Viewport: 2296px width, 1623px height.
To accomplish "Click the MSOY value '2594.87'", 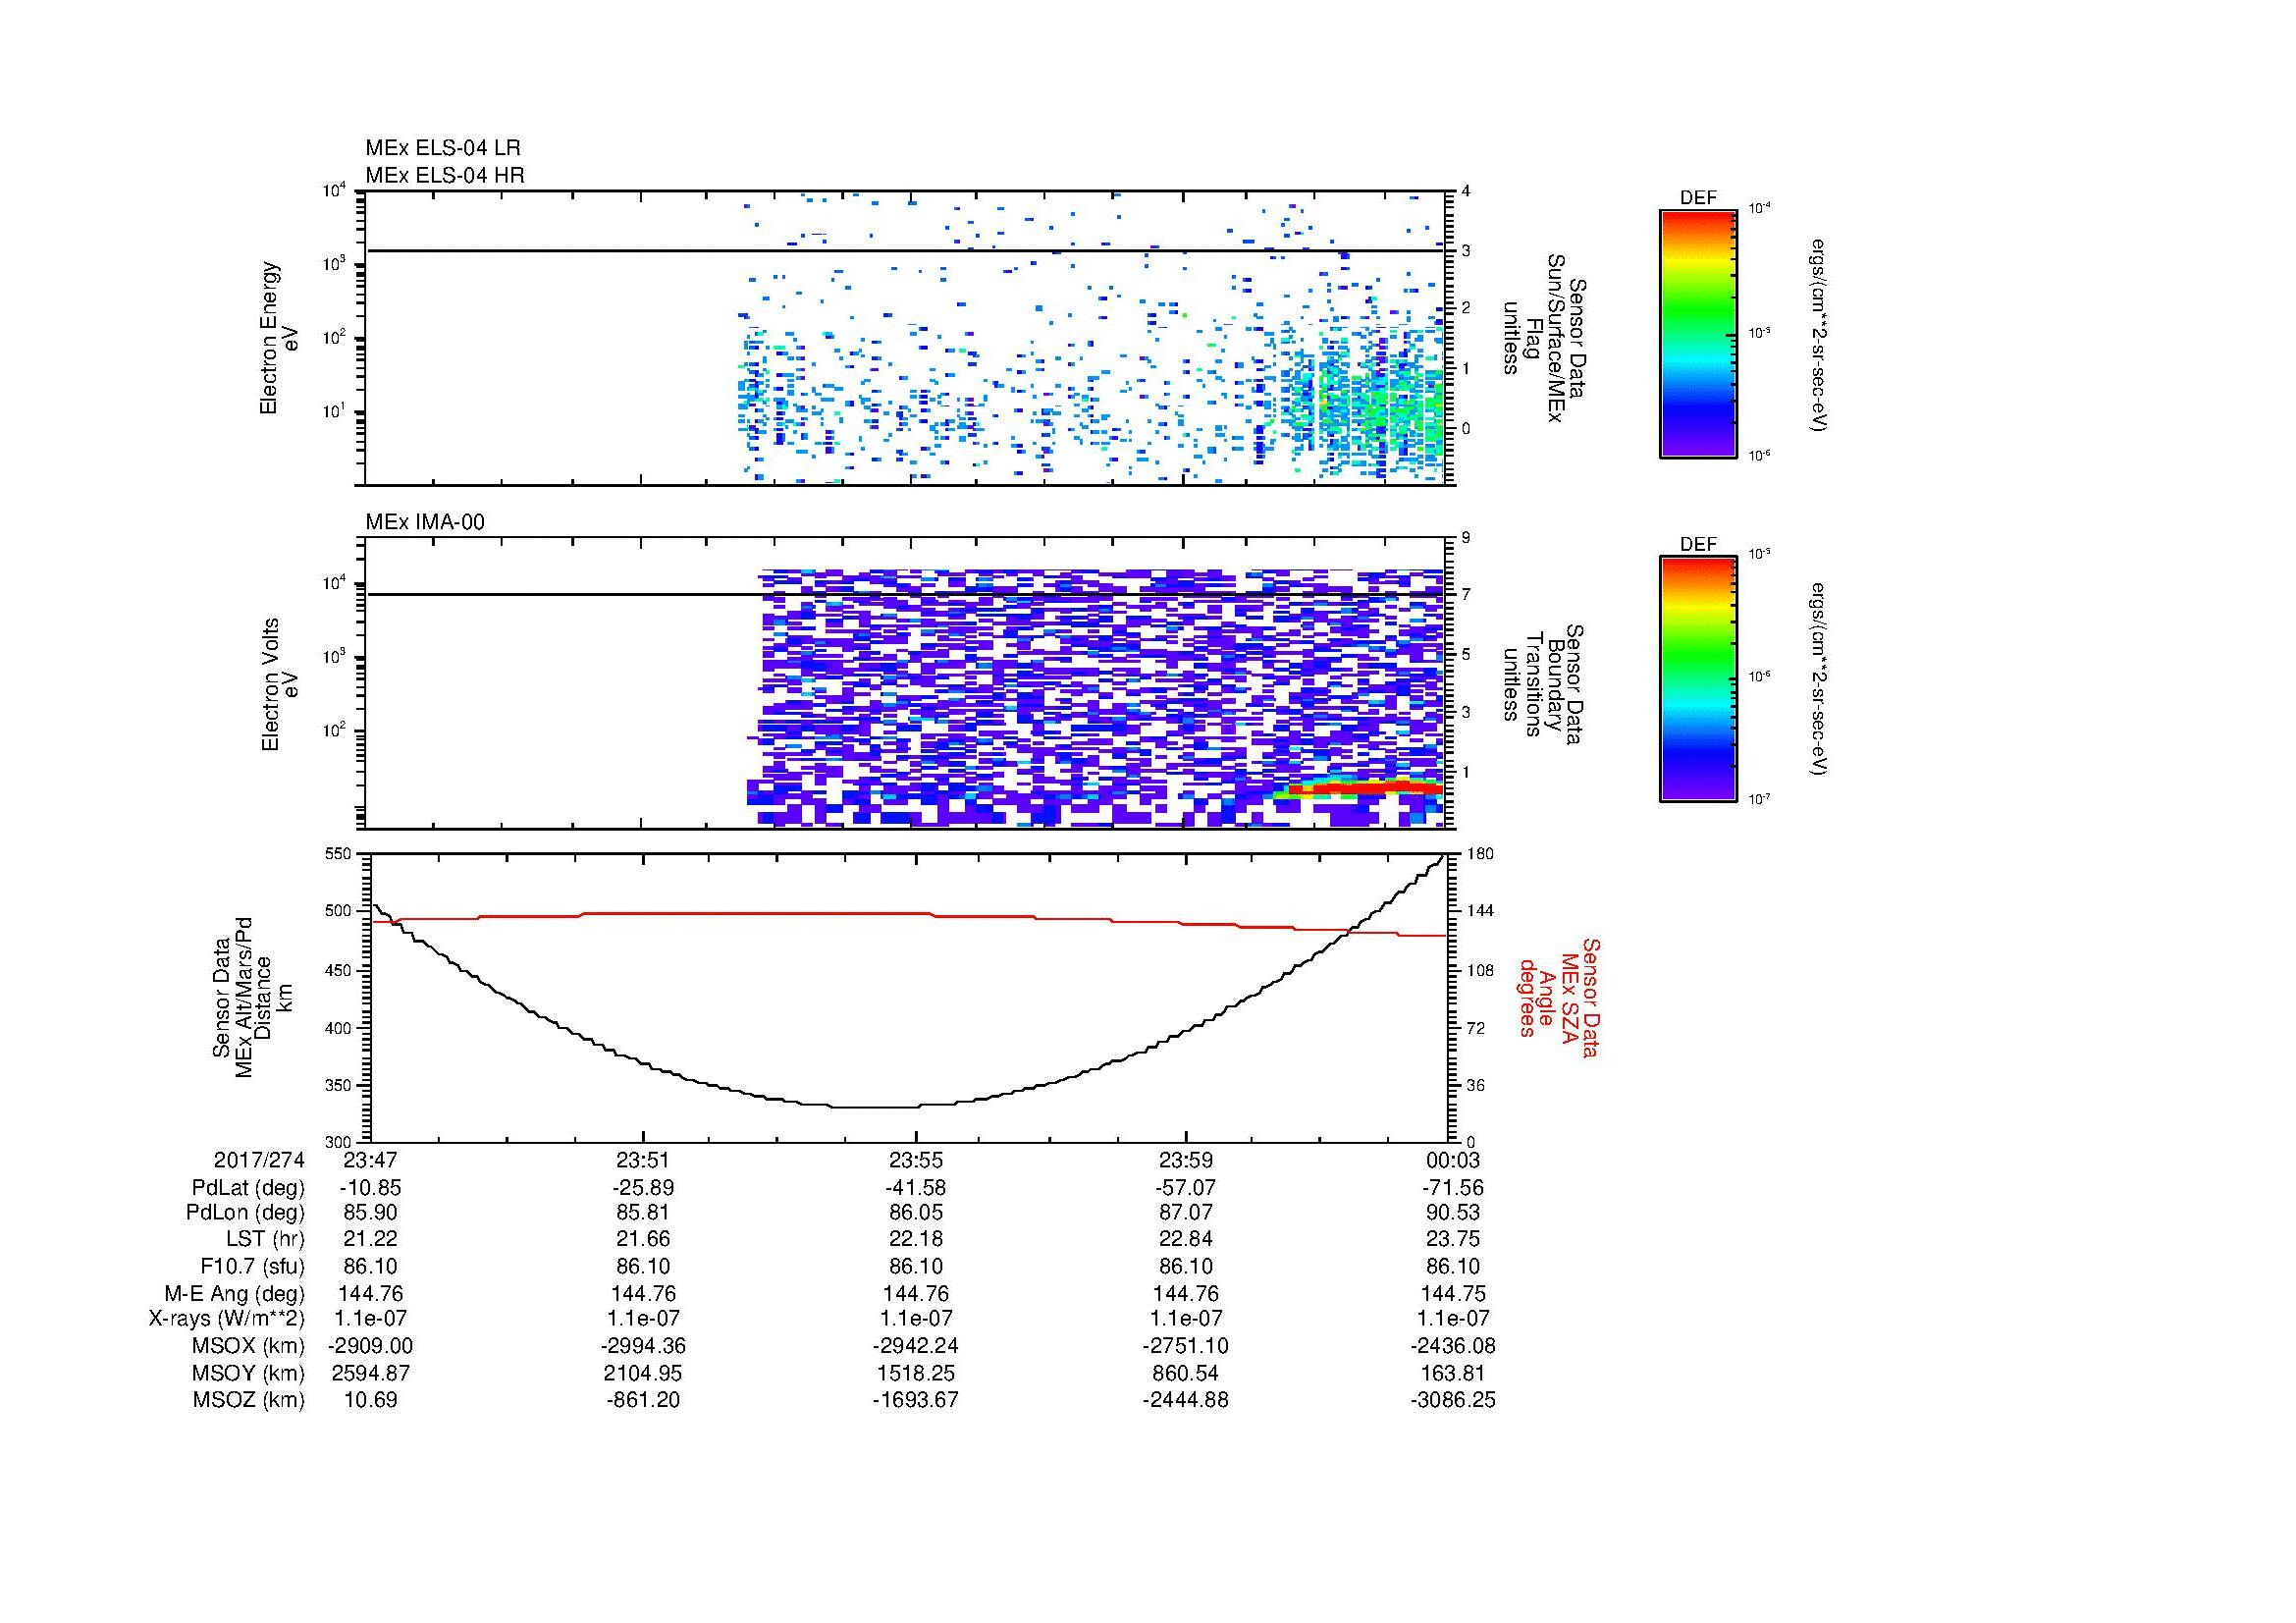I will [x=370, y=1373].
